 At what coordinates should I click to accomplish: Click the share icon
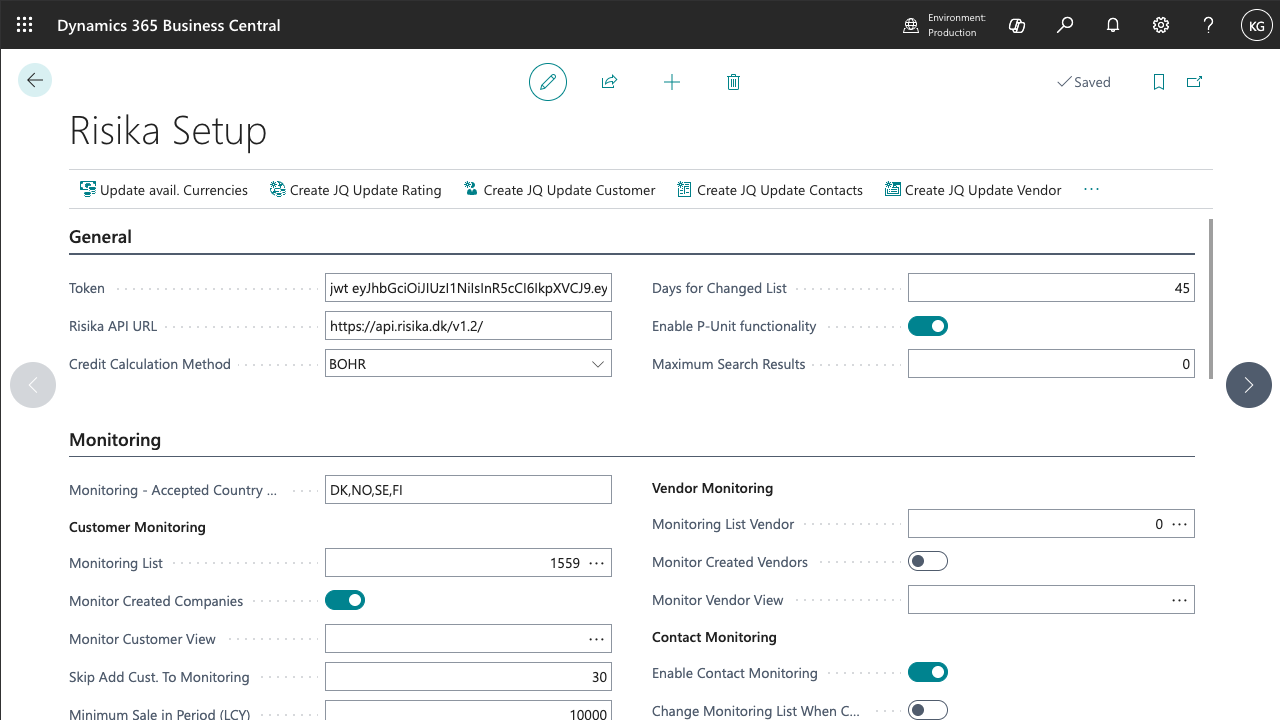(x=609, y=82)
